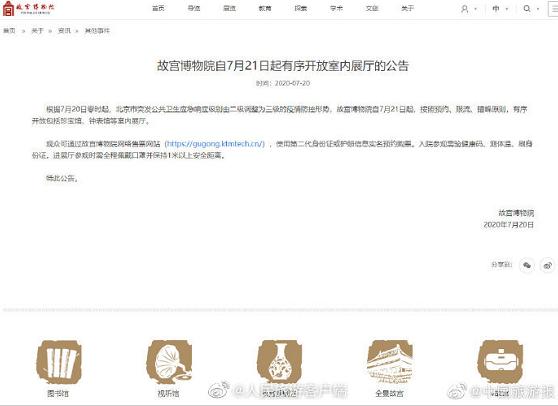This screenshot has width=558, height=406.
Task: Click the 分享到 share label
Action: [501, 264]
